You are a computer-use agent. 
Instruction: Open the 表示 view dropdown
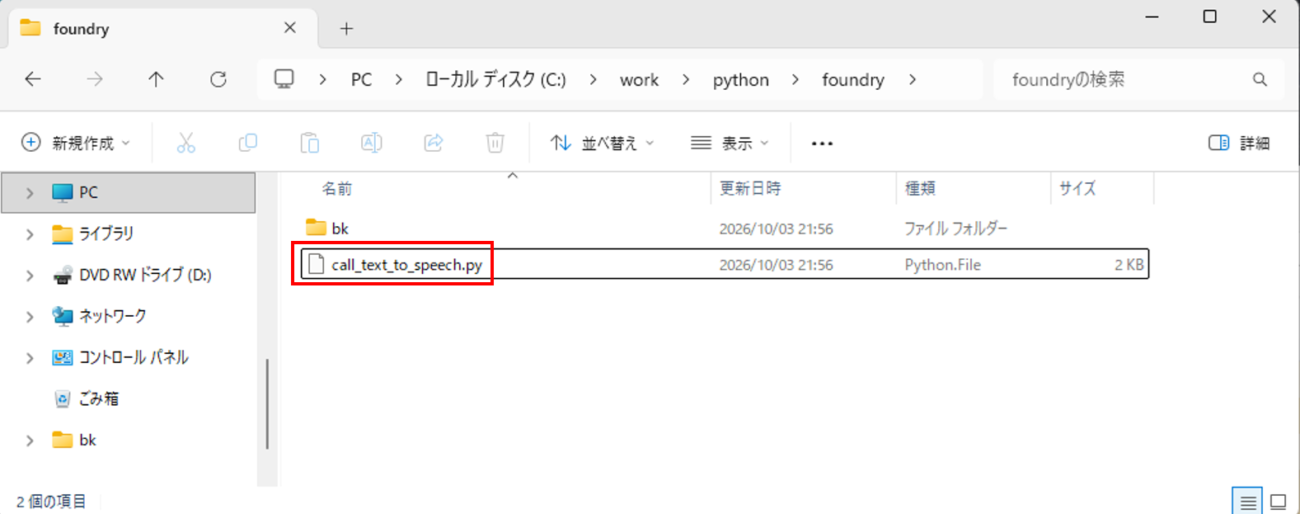click(730, 143)
